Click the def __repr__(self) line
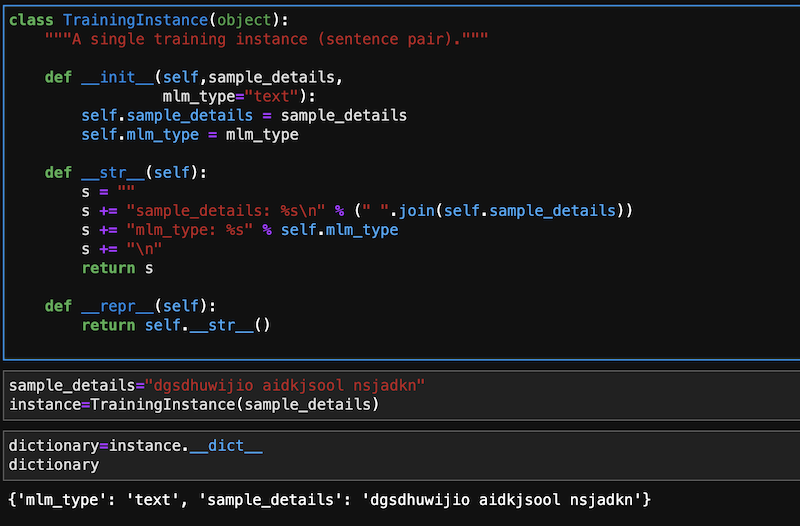The width and height of the screenshot is (800, 526). pyautogui.click(x=131, y=306)
